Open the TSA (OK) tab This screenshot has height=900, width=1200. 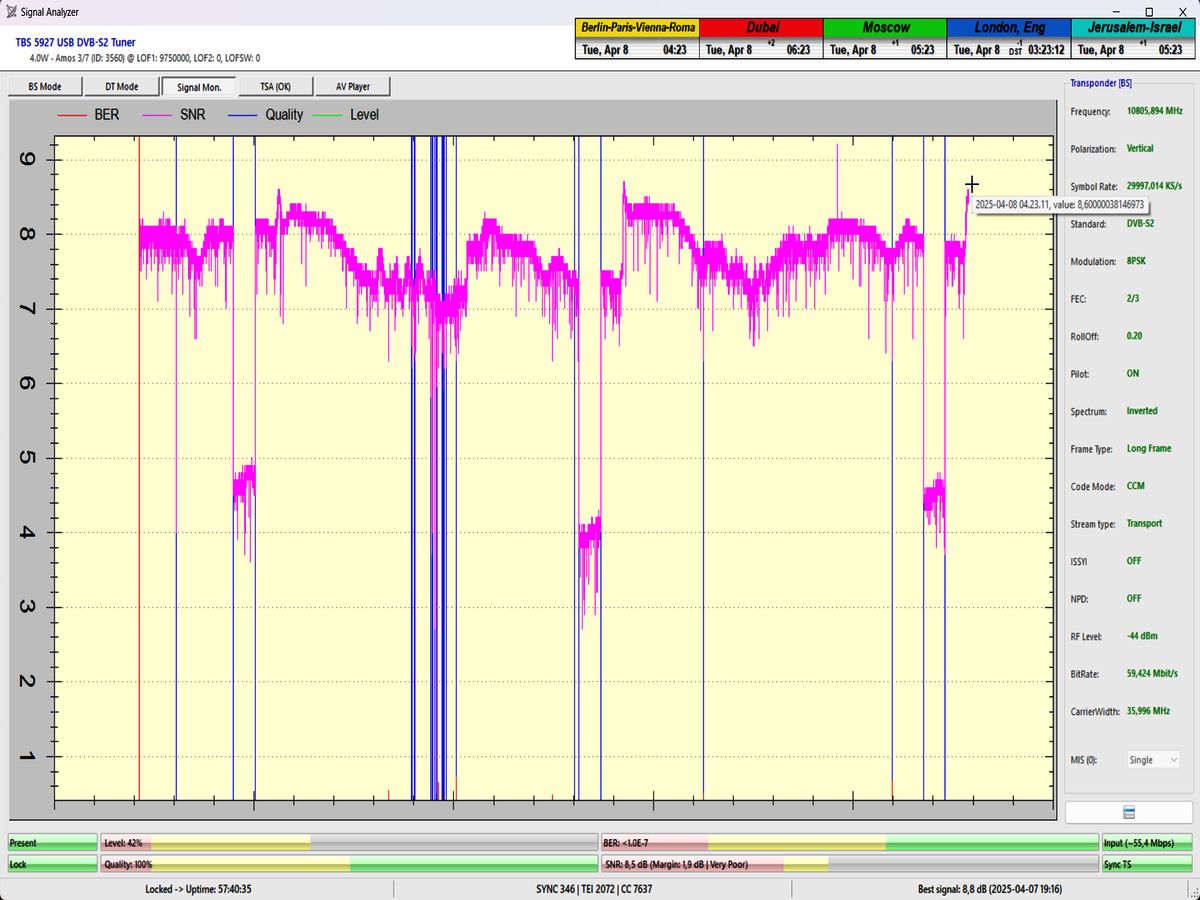click(275, 87)
